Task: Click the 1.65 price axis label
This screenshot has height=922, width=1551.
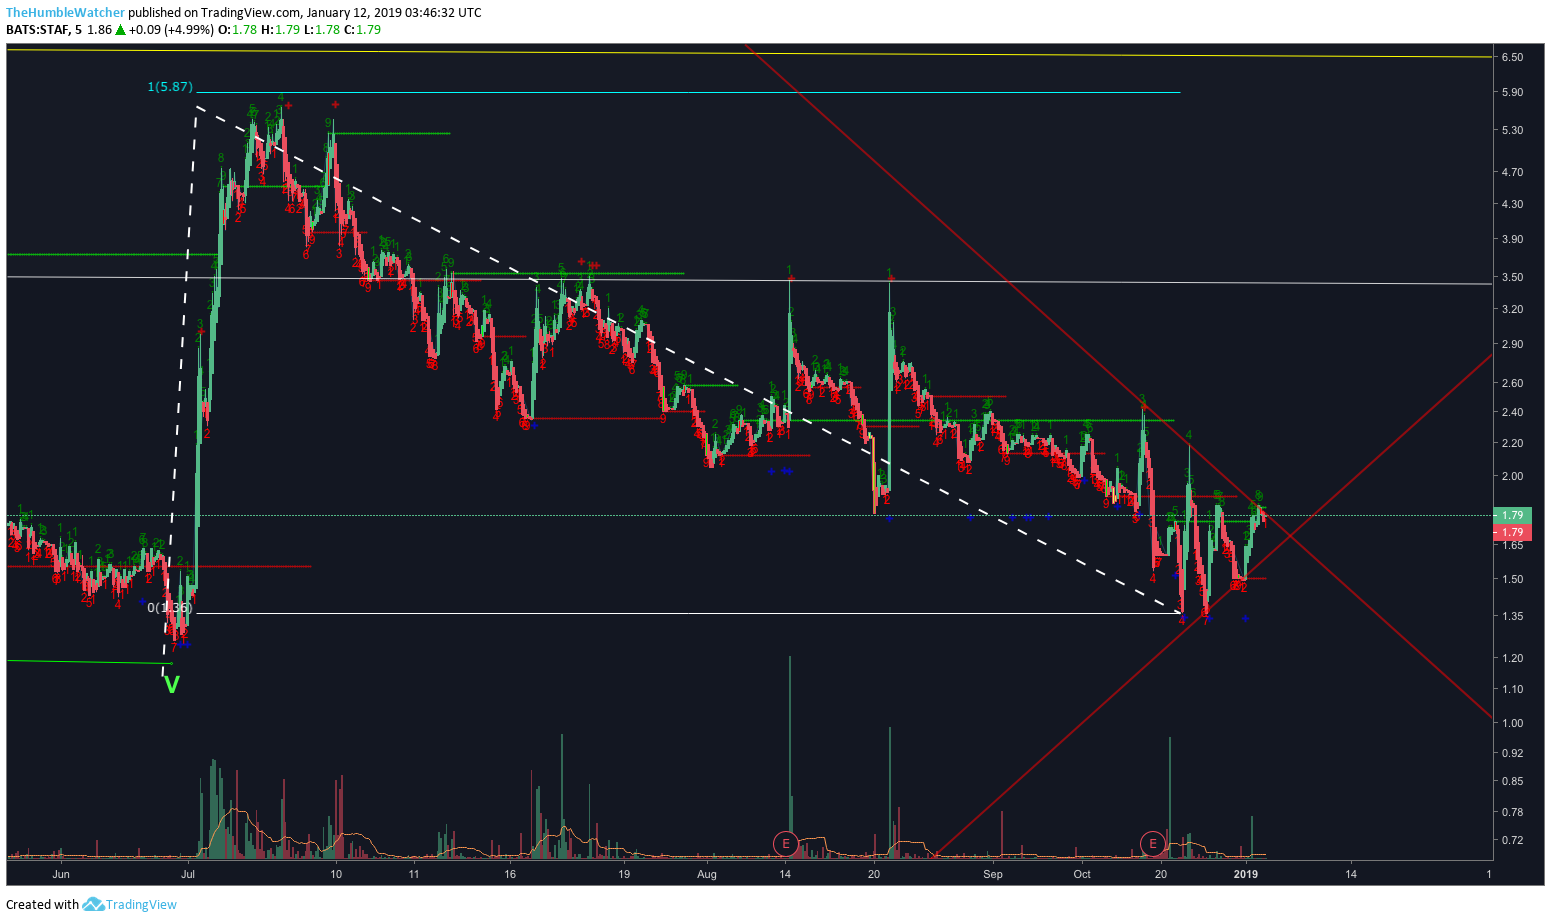Action: tap(1512, 546)
